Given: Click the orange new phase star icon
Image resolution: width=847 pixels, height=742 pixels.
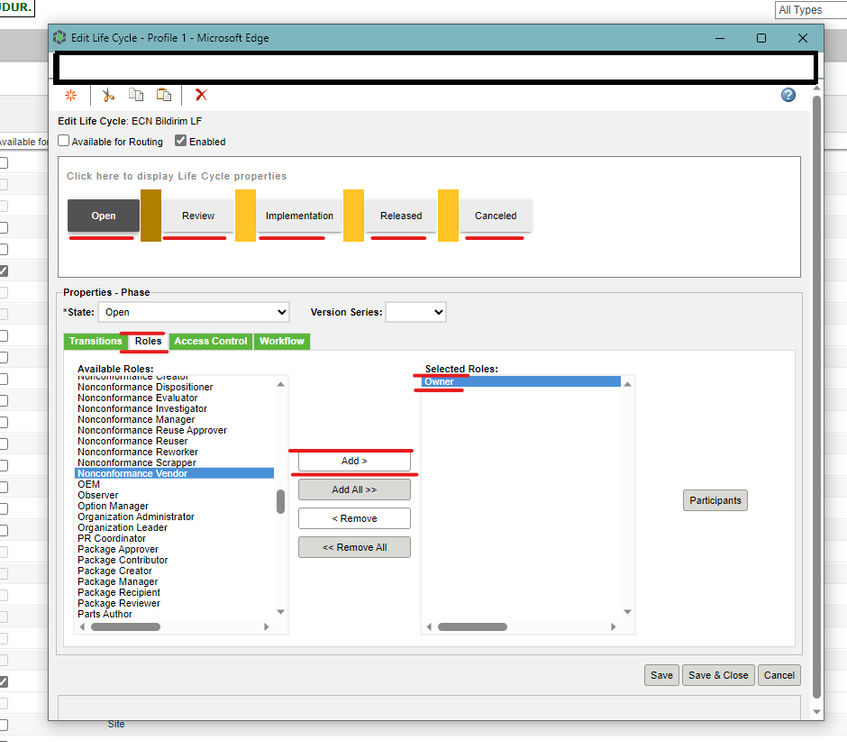Looking at the screenshot, I should coord(70,95).
